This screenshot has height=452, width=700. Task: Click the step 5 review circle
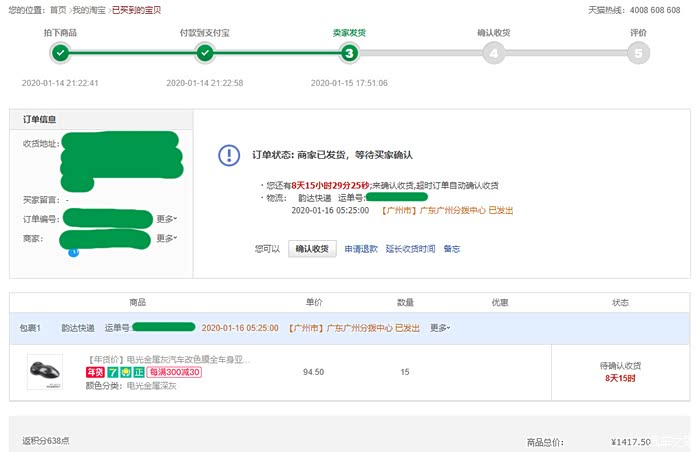point(638,53)
